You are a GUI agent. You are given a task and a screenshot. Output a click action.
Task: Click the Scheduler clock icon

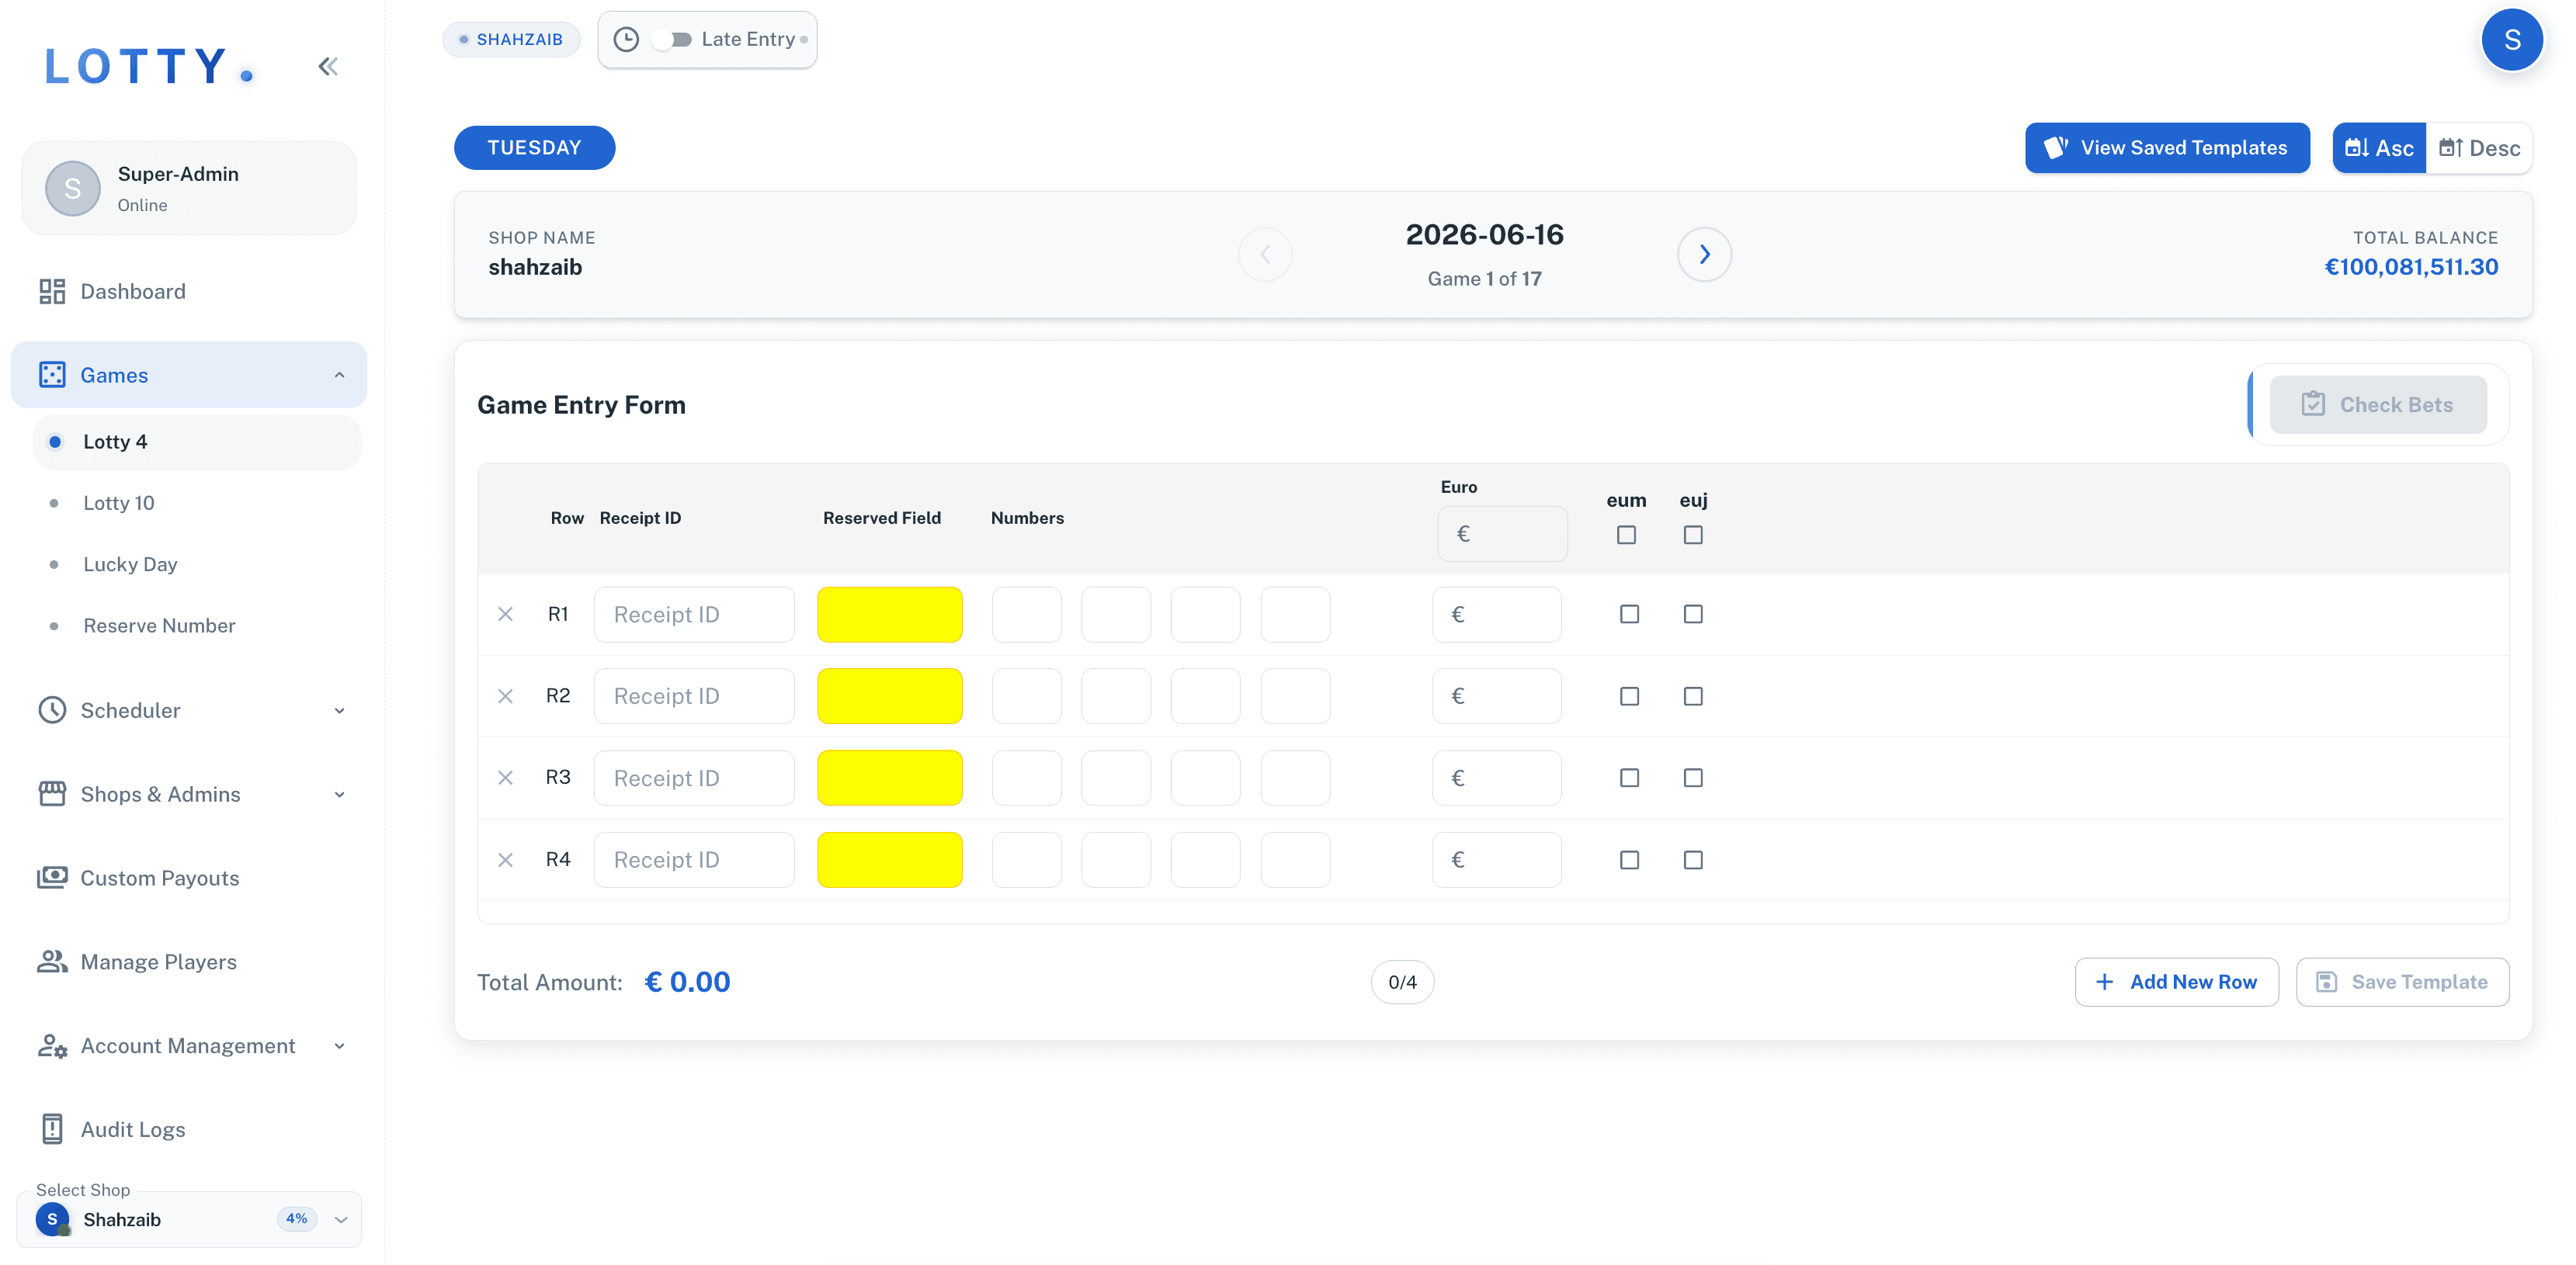tap(52, 710)
